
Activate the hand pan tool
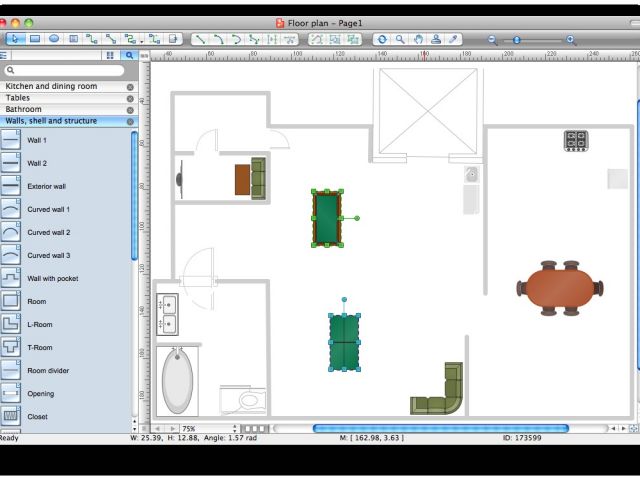(x=418, y=39)
